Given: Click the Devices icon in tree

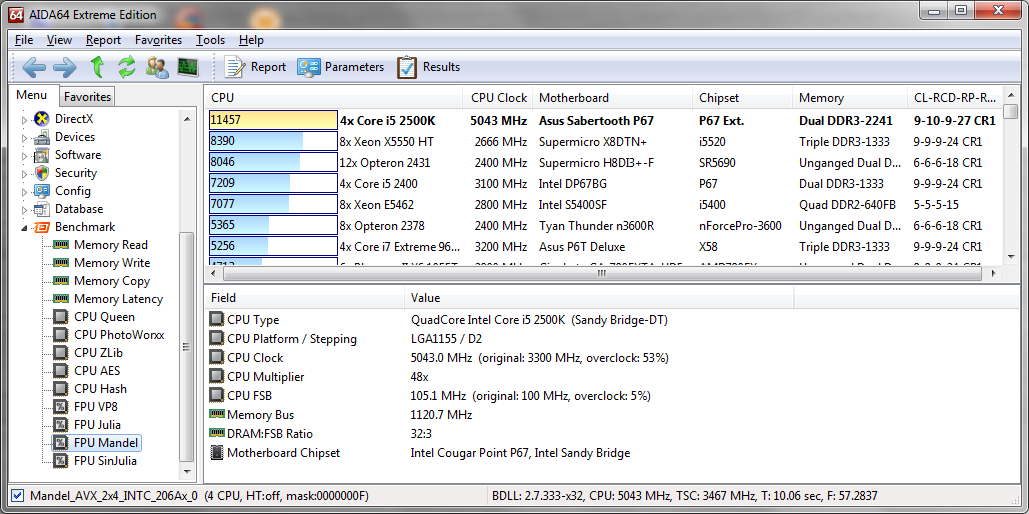Looking at the screenshot, I should click(41, 137).
